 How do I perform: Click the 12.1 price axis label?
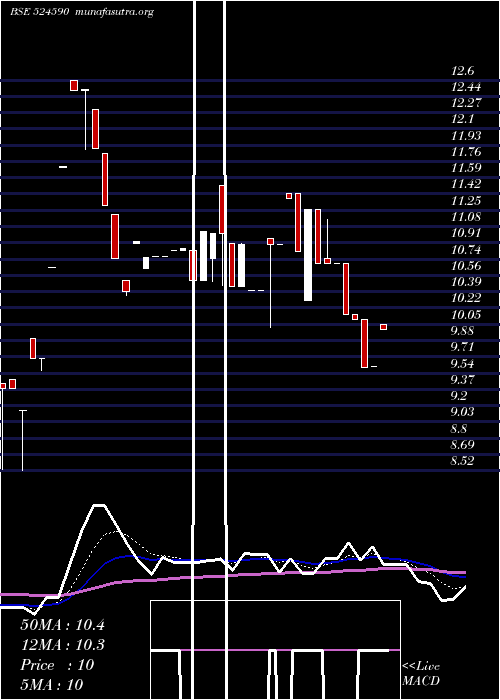[462, 119]
